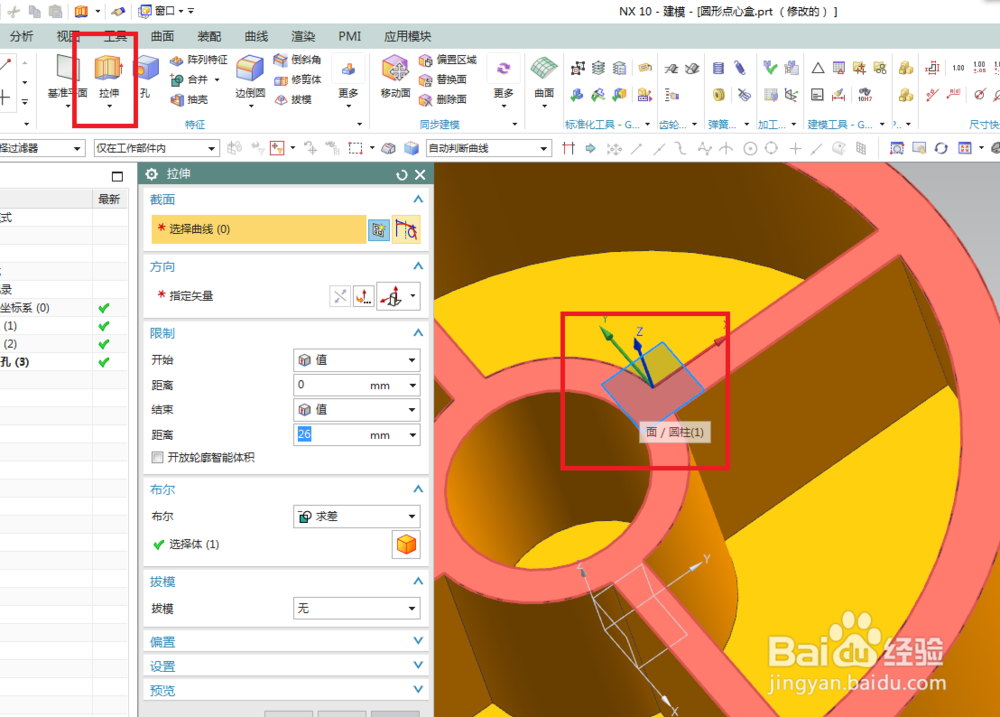
Task: Select the Offset Region (偏置区域) tool
Action: tap(448, 59)
